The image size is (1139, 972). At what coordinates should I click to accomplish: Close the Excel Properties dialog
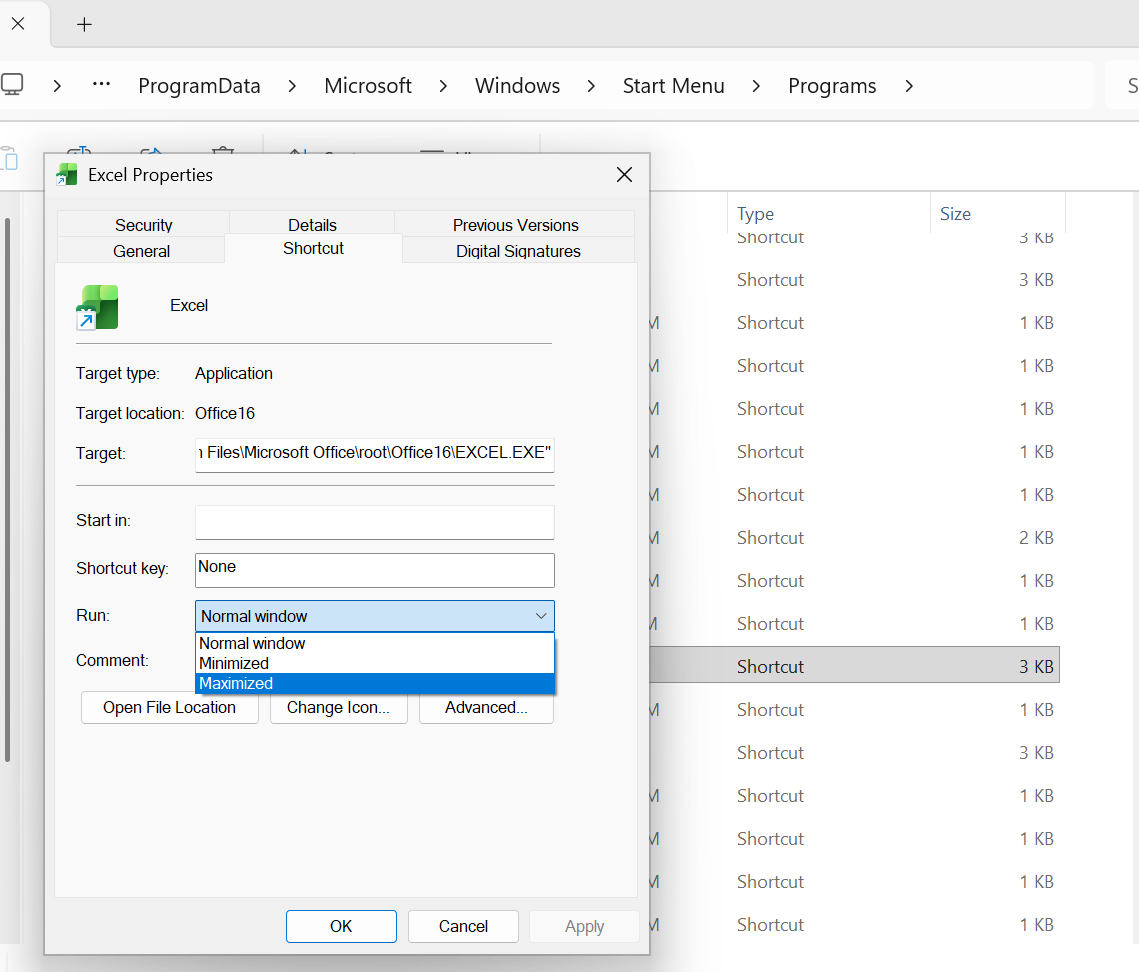[x=624, y=174]
